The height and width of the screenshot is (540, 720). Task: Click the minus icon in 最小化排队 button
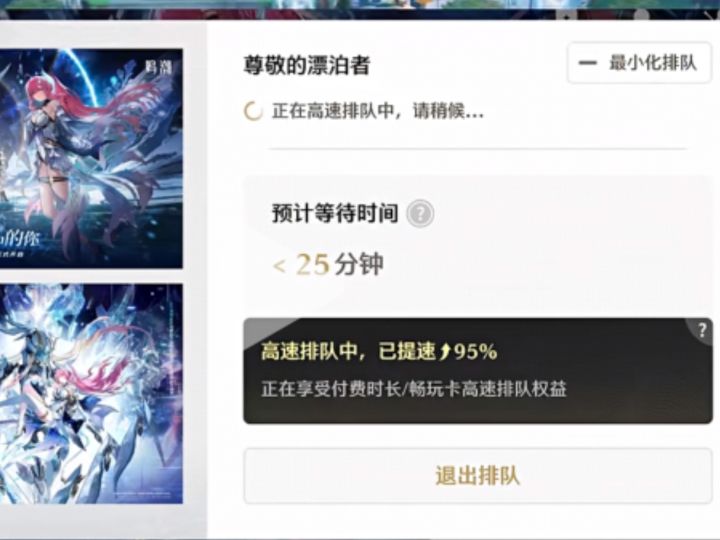pos(587,63)
